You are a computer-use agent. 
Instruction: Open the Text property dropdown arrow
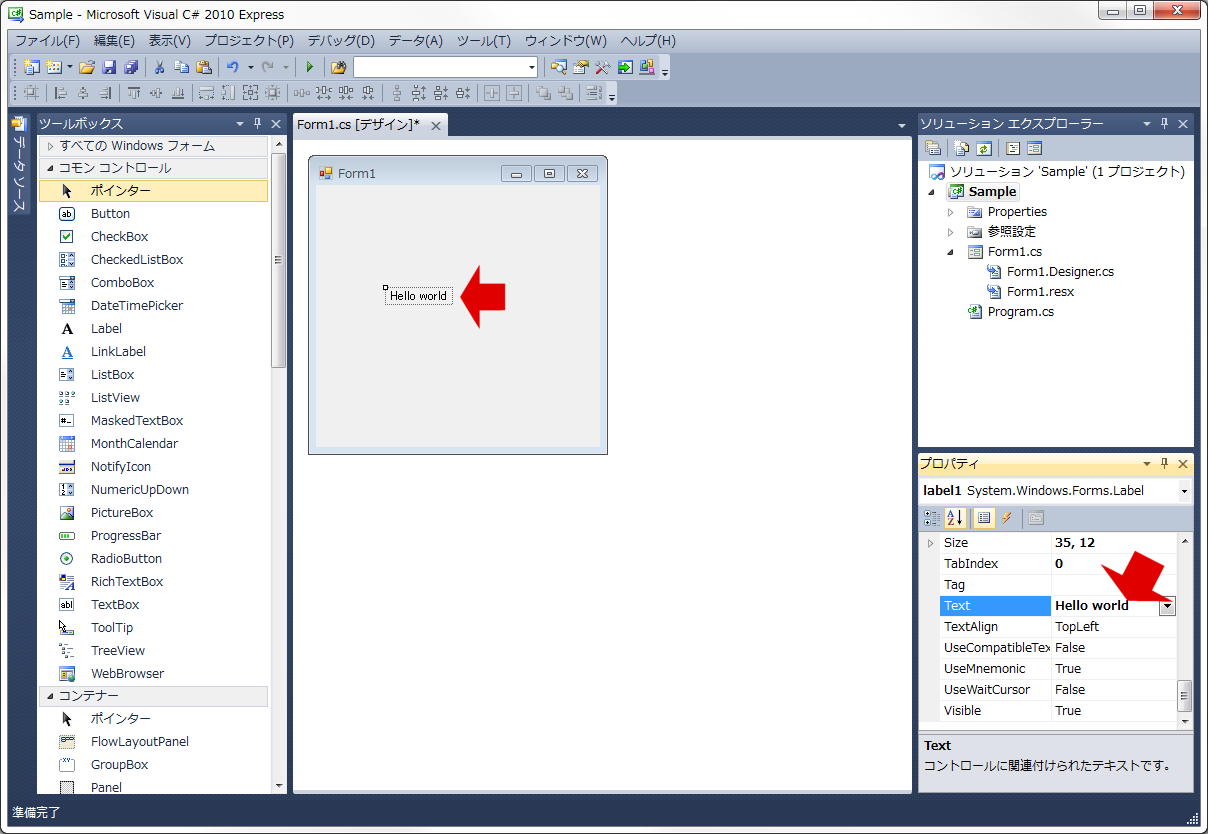1167,606
